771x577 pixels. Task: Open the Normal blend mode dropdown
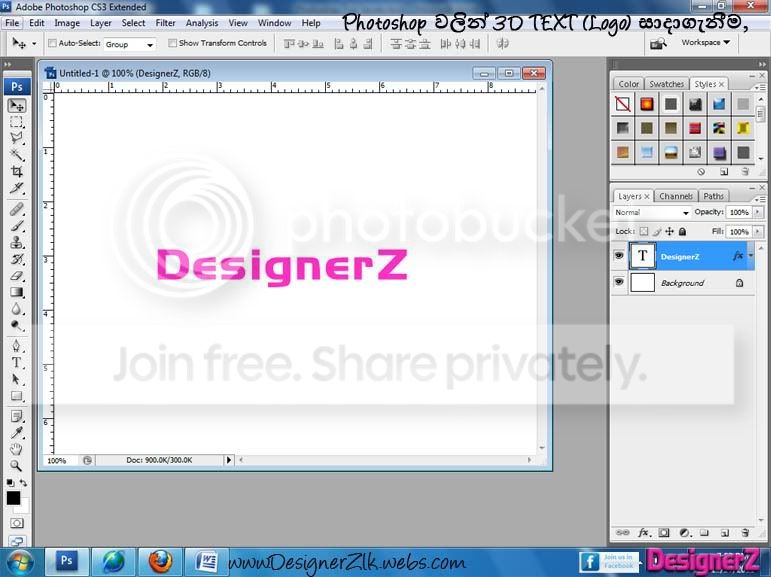pos(652,213)
